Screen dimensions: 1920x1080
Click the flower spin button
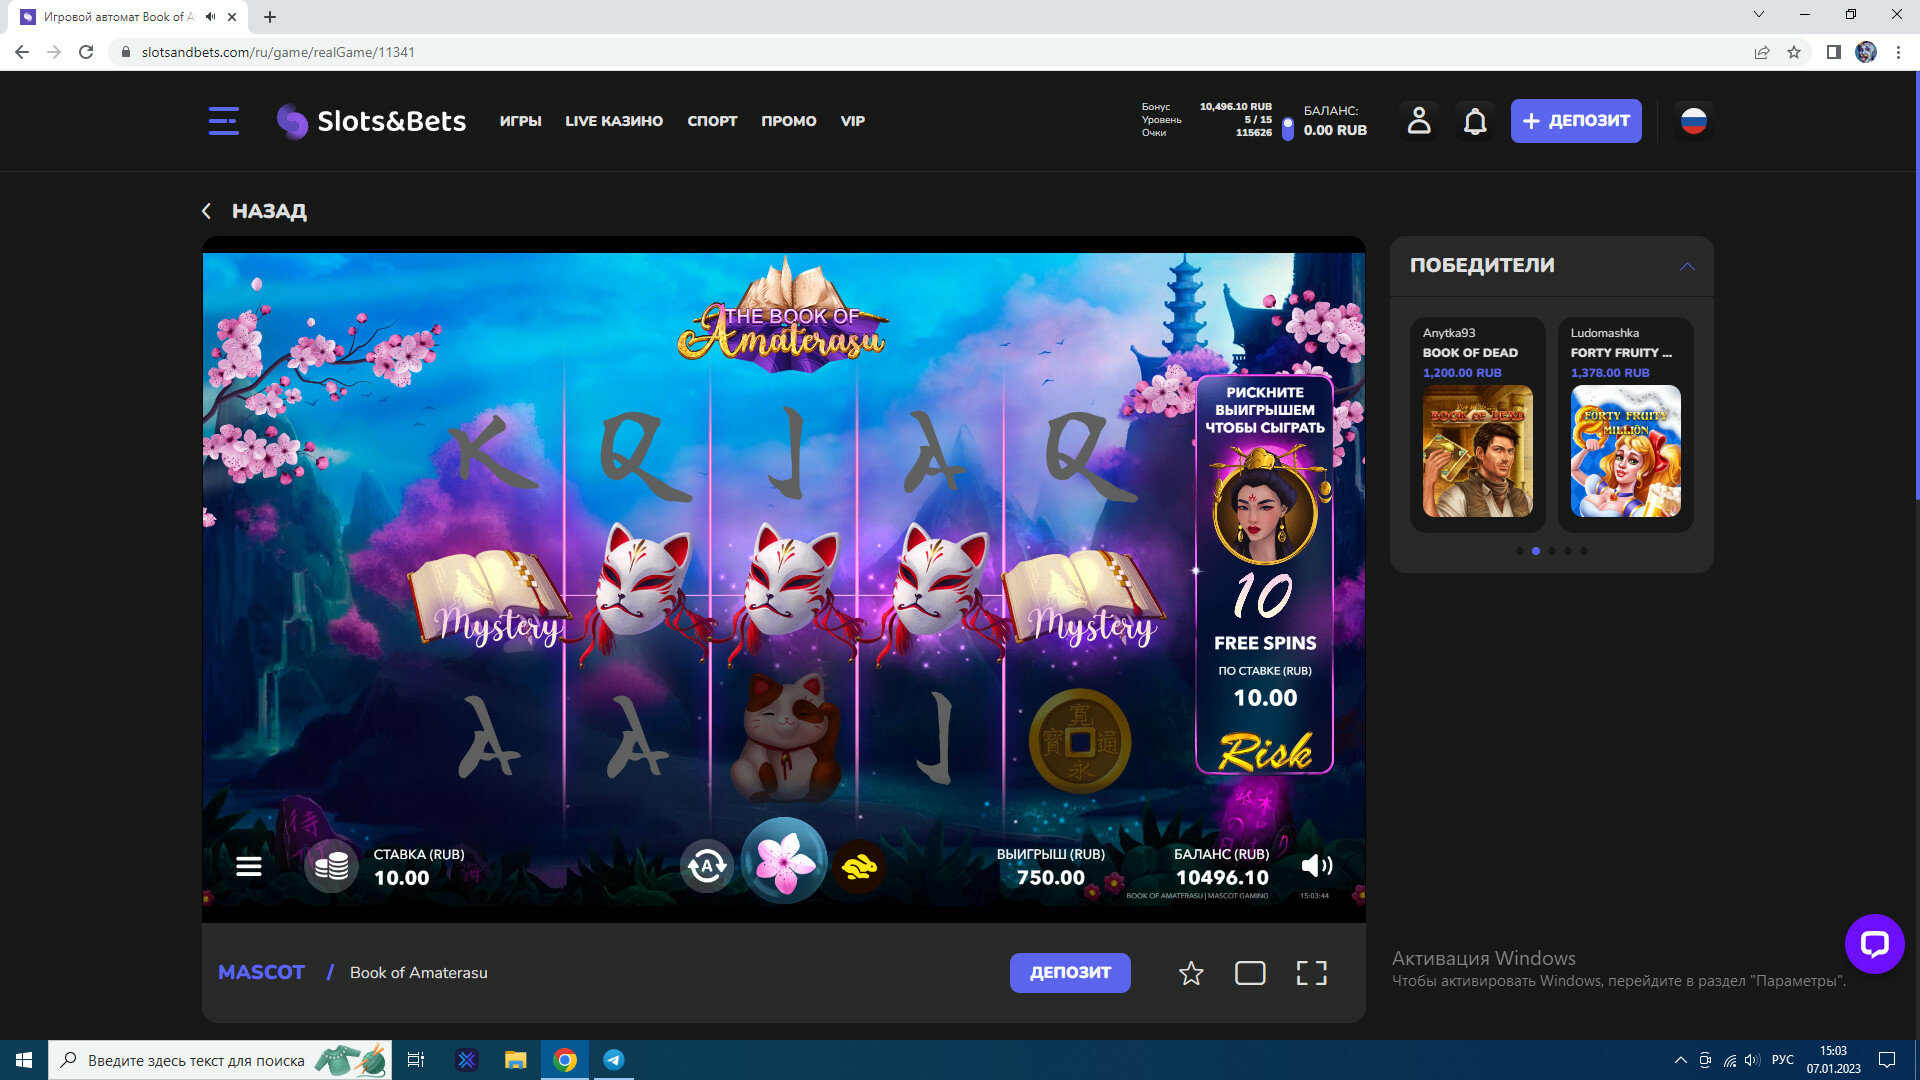[x=784, y=862]
